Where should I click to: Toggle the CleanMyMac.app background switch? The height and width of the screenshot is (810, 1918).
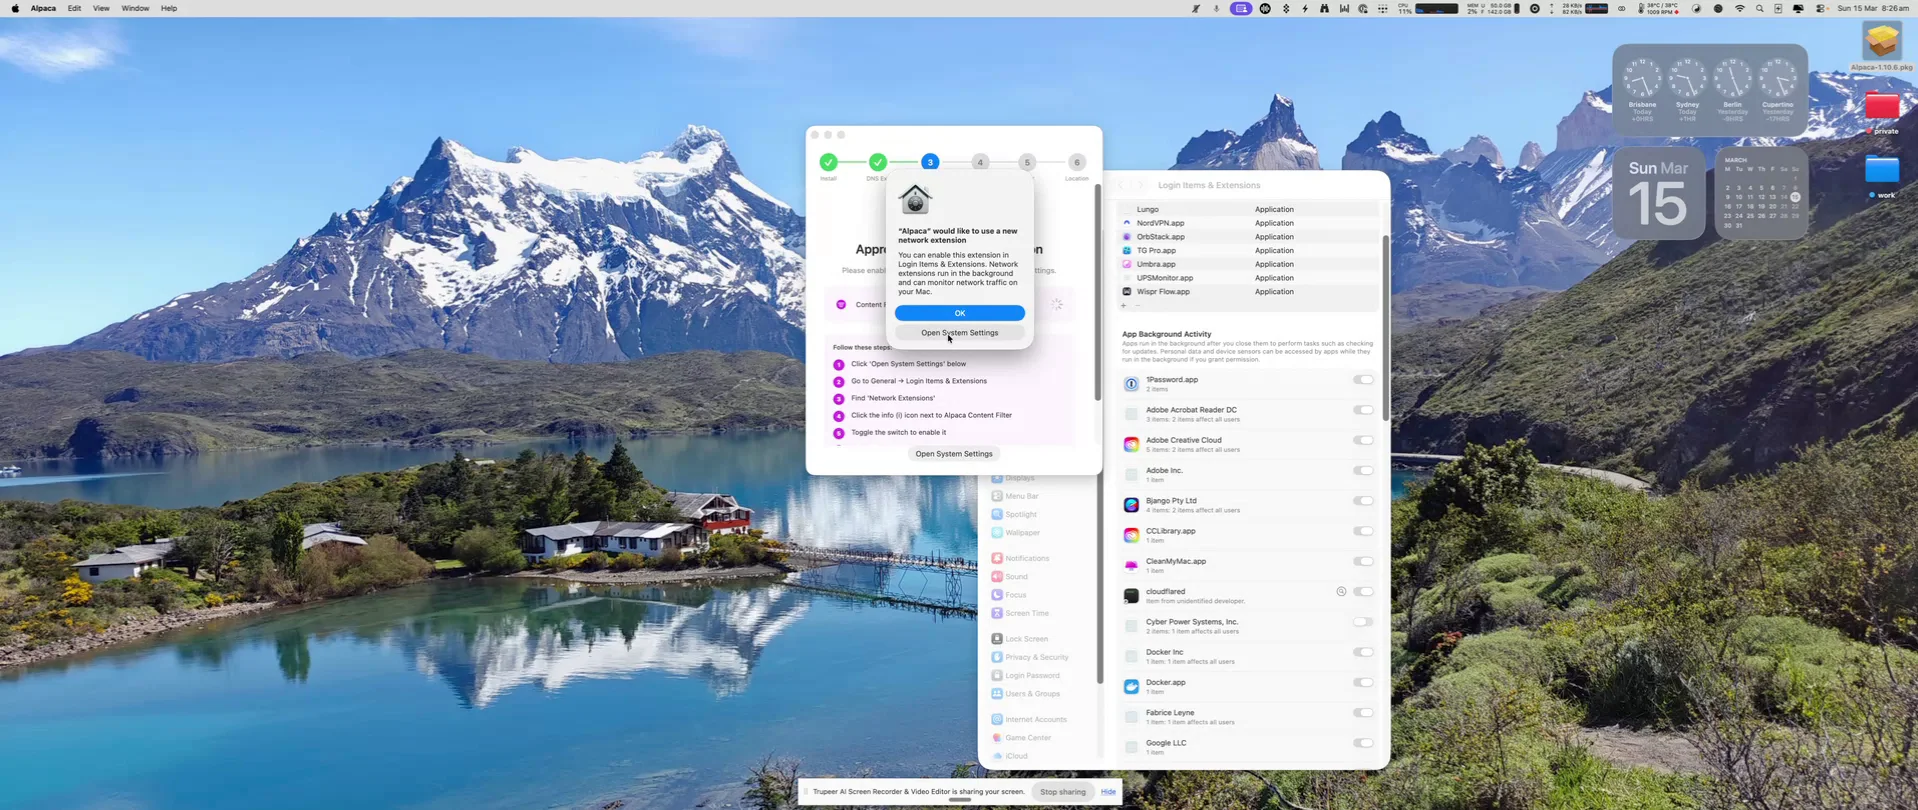1363,562
